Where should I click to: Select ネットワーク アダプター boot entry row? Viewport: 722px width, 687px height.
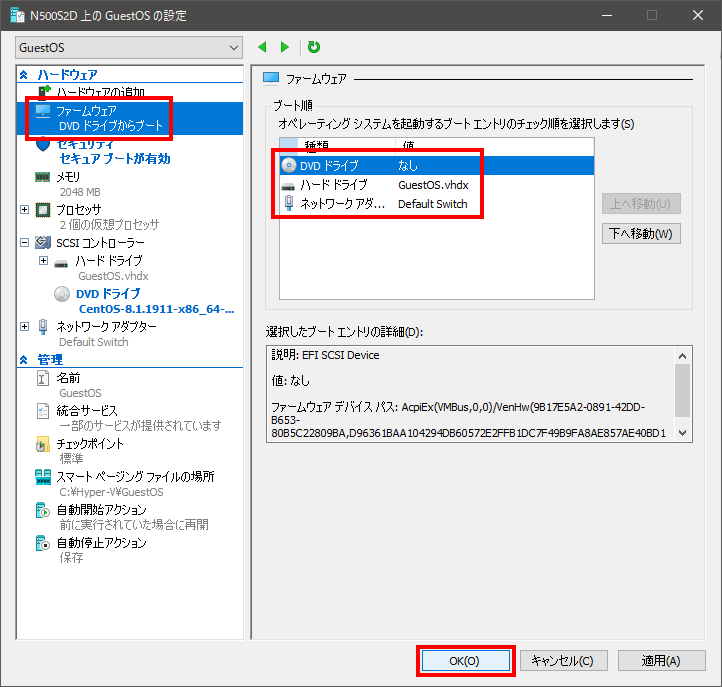(437, 204)
